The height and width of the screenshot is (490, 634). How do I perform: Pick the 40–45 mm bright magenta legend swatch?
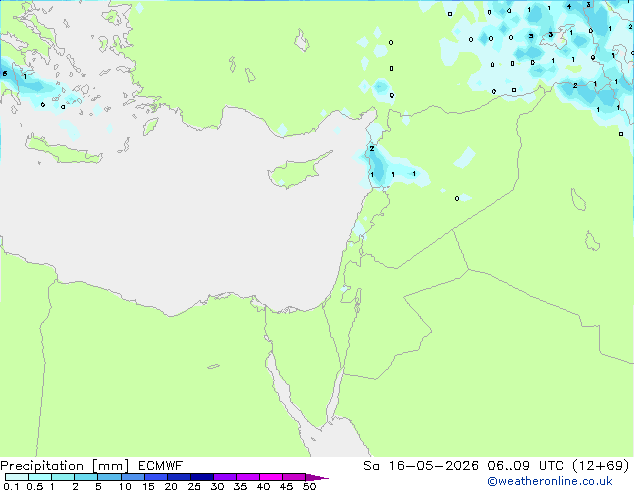271,477
